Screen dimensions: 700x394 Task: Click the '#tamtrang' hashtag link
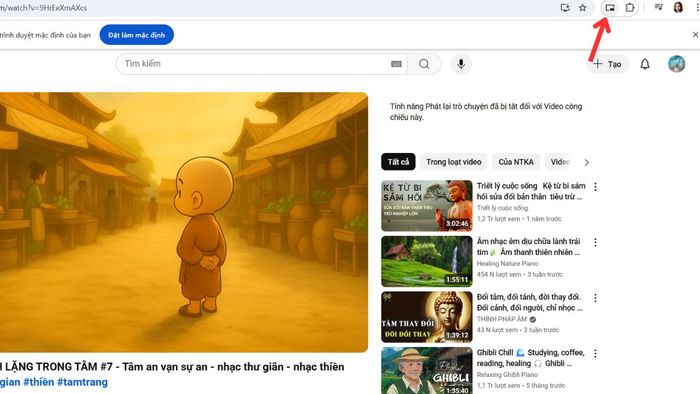tap(82, 382)
